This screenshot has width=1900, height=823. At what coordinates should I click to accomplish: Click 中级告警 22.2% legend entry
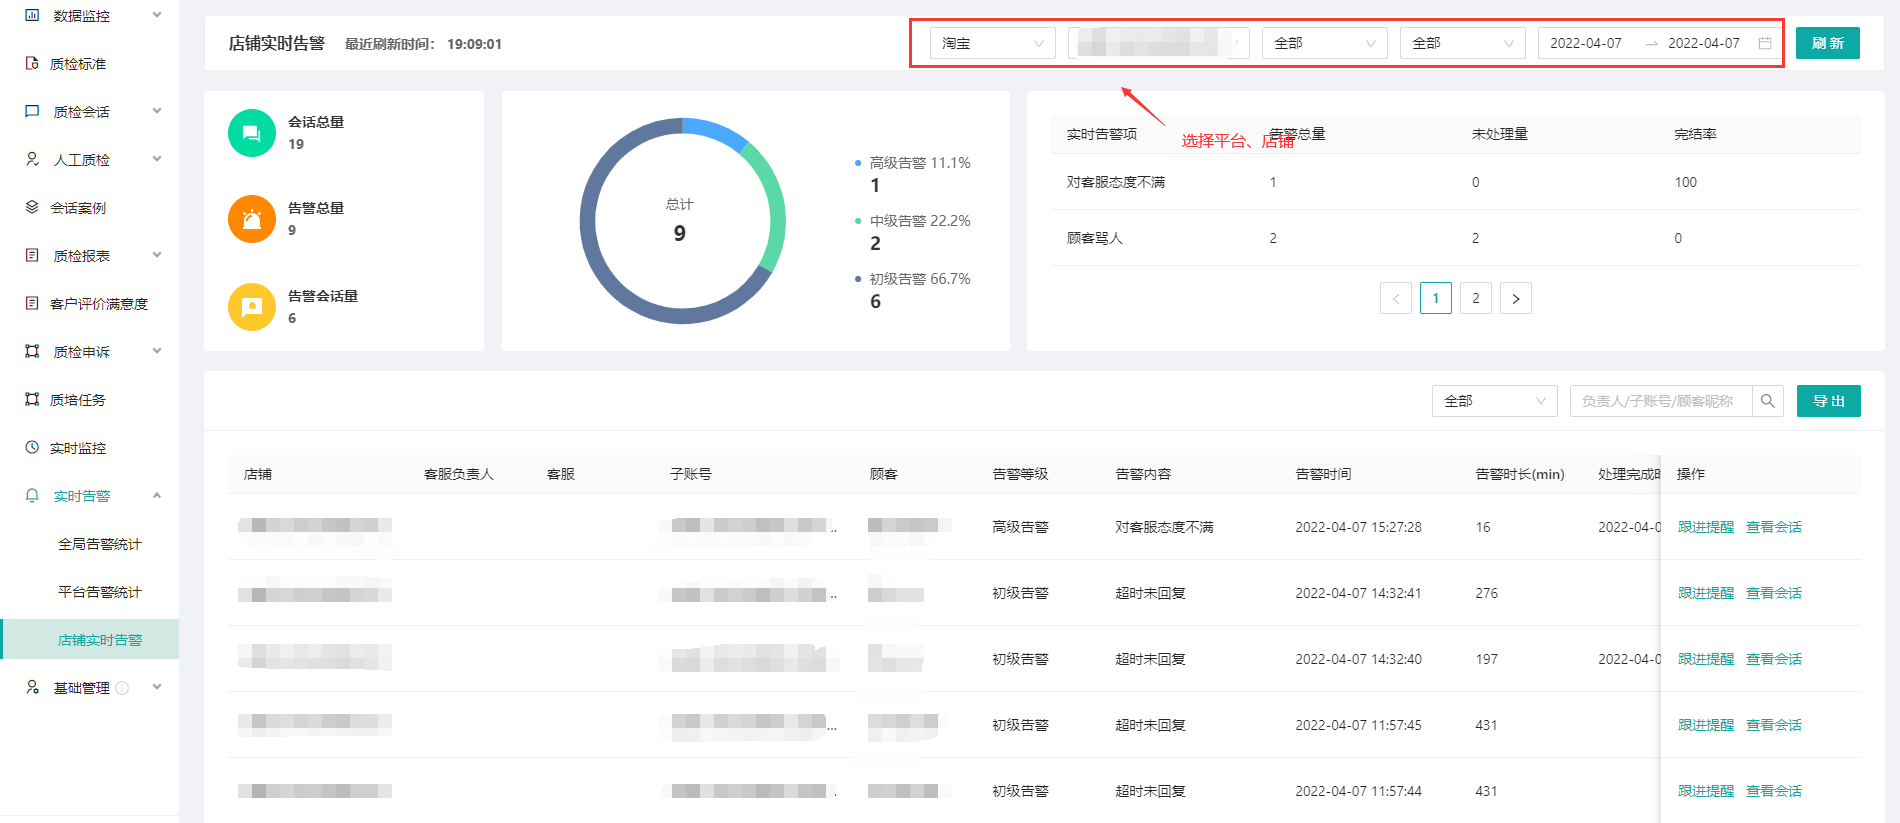coord(912,221)
